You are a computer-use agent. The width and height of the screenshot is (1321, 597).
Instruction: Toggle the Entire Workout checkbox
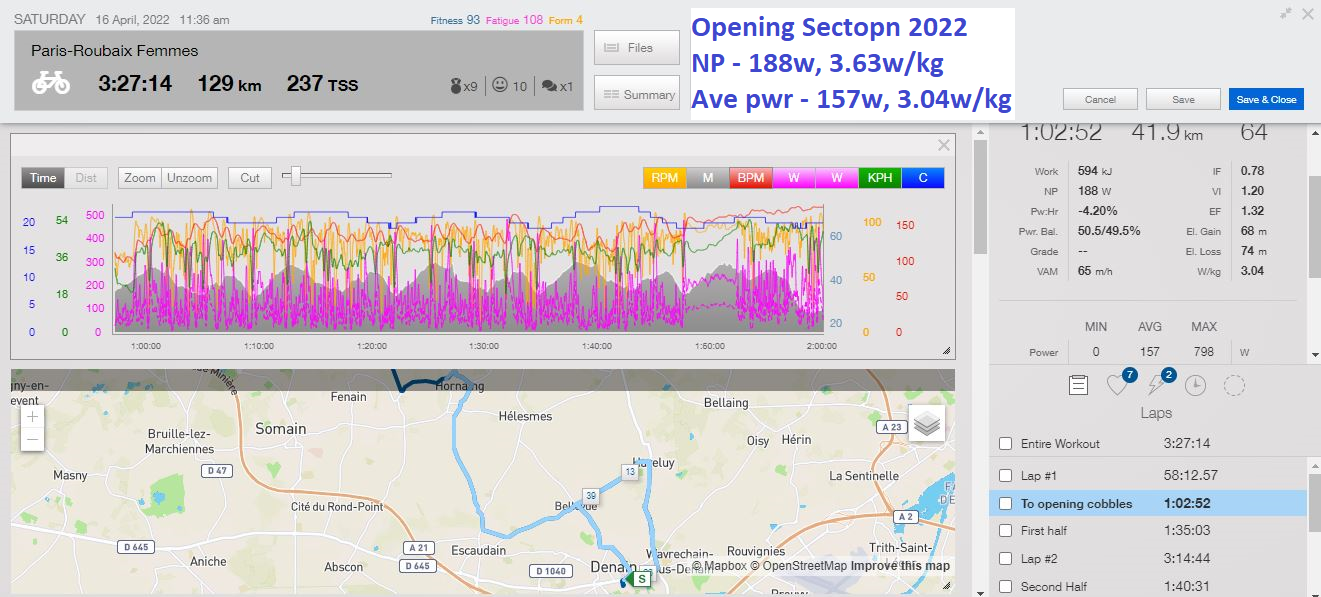[1006, 444]
